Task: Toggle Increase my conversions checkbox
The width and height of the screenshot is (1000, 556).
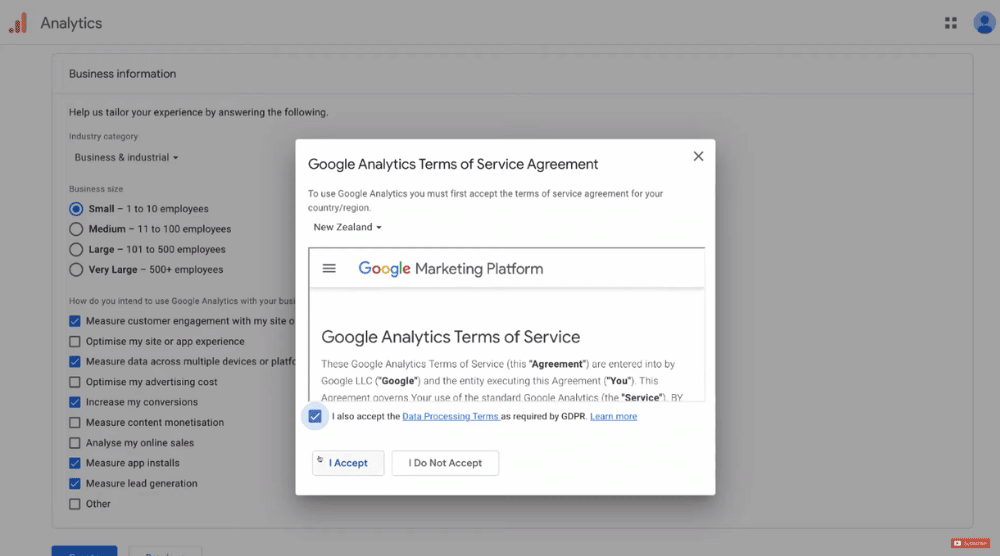Action: (75, 402)
